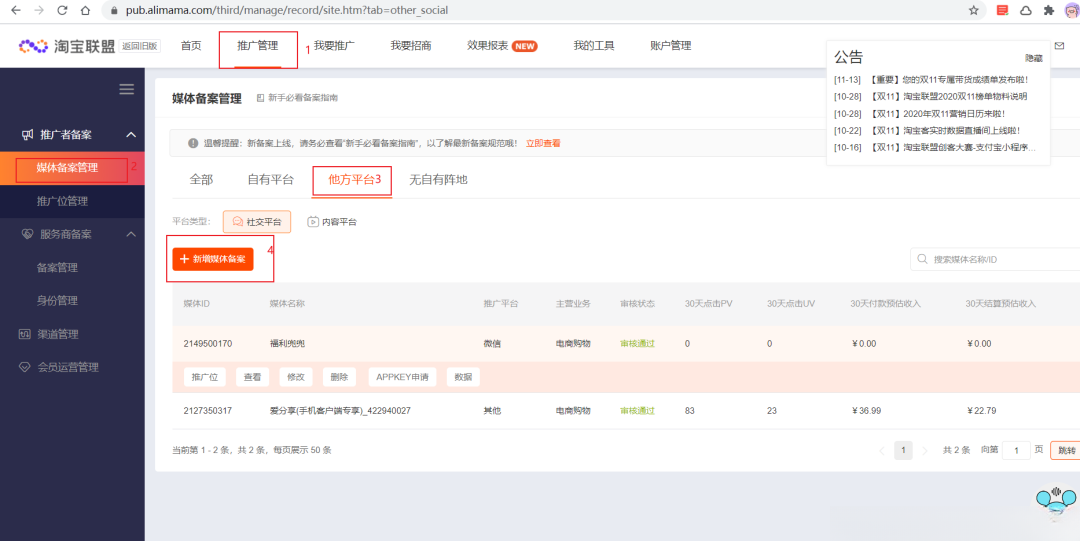
Task: Click 返回旧版 button beside logo
Action: tap(140, 46)
